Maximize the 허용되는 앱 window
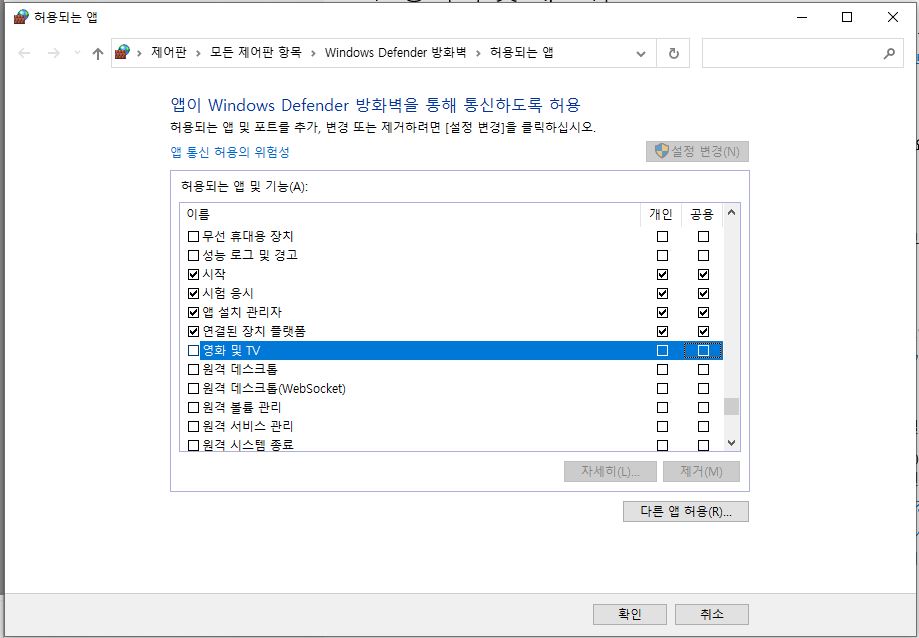This screenshot has width=919, height=638. click(x=847, y=18)
